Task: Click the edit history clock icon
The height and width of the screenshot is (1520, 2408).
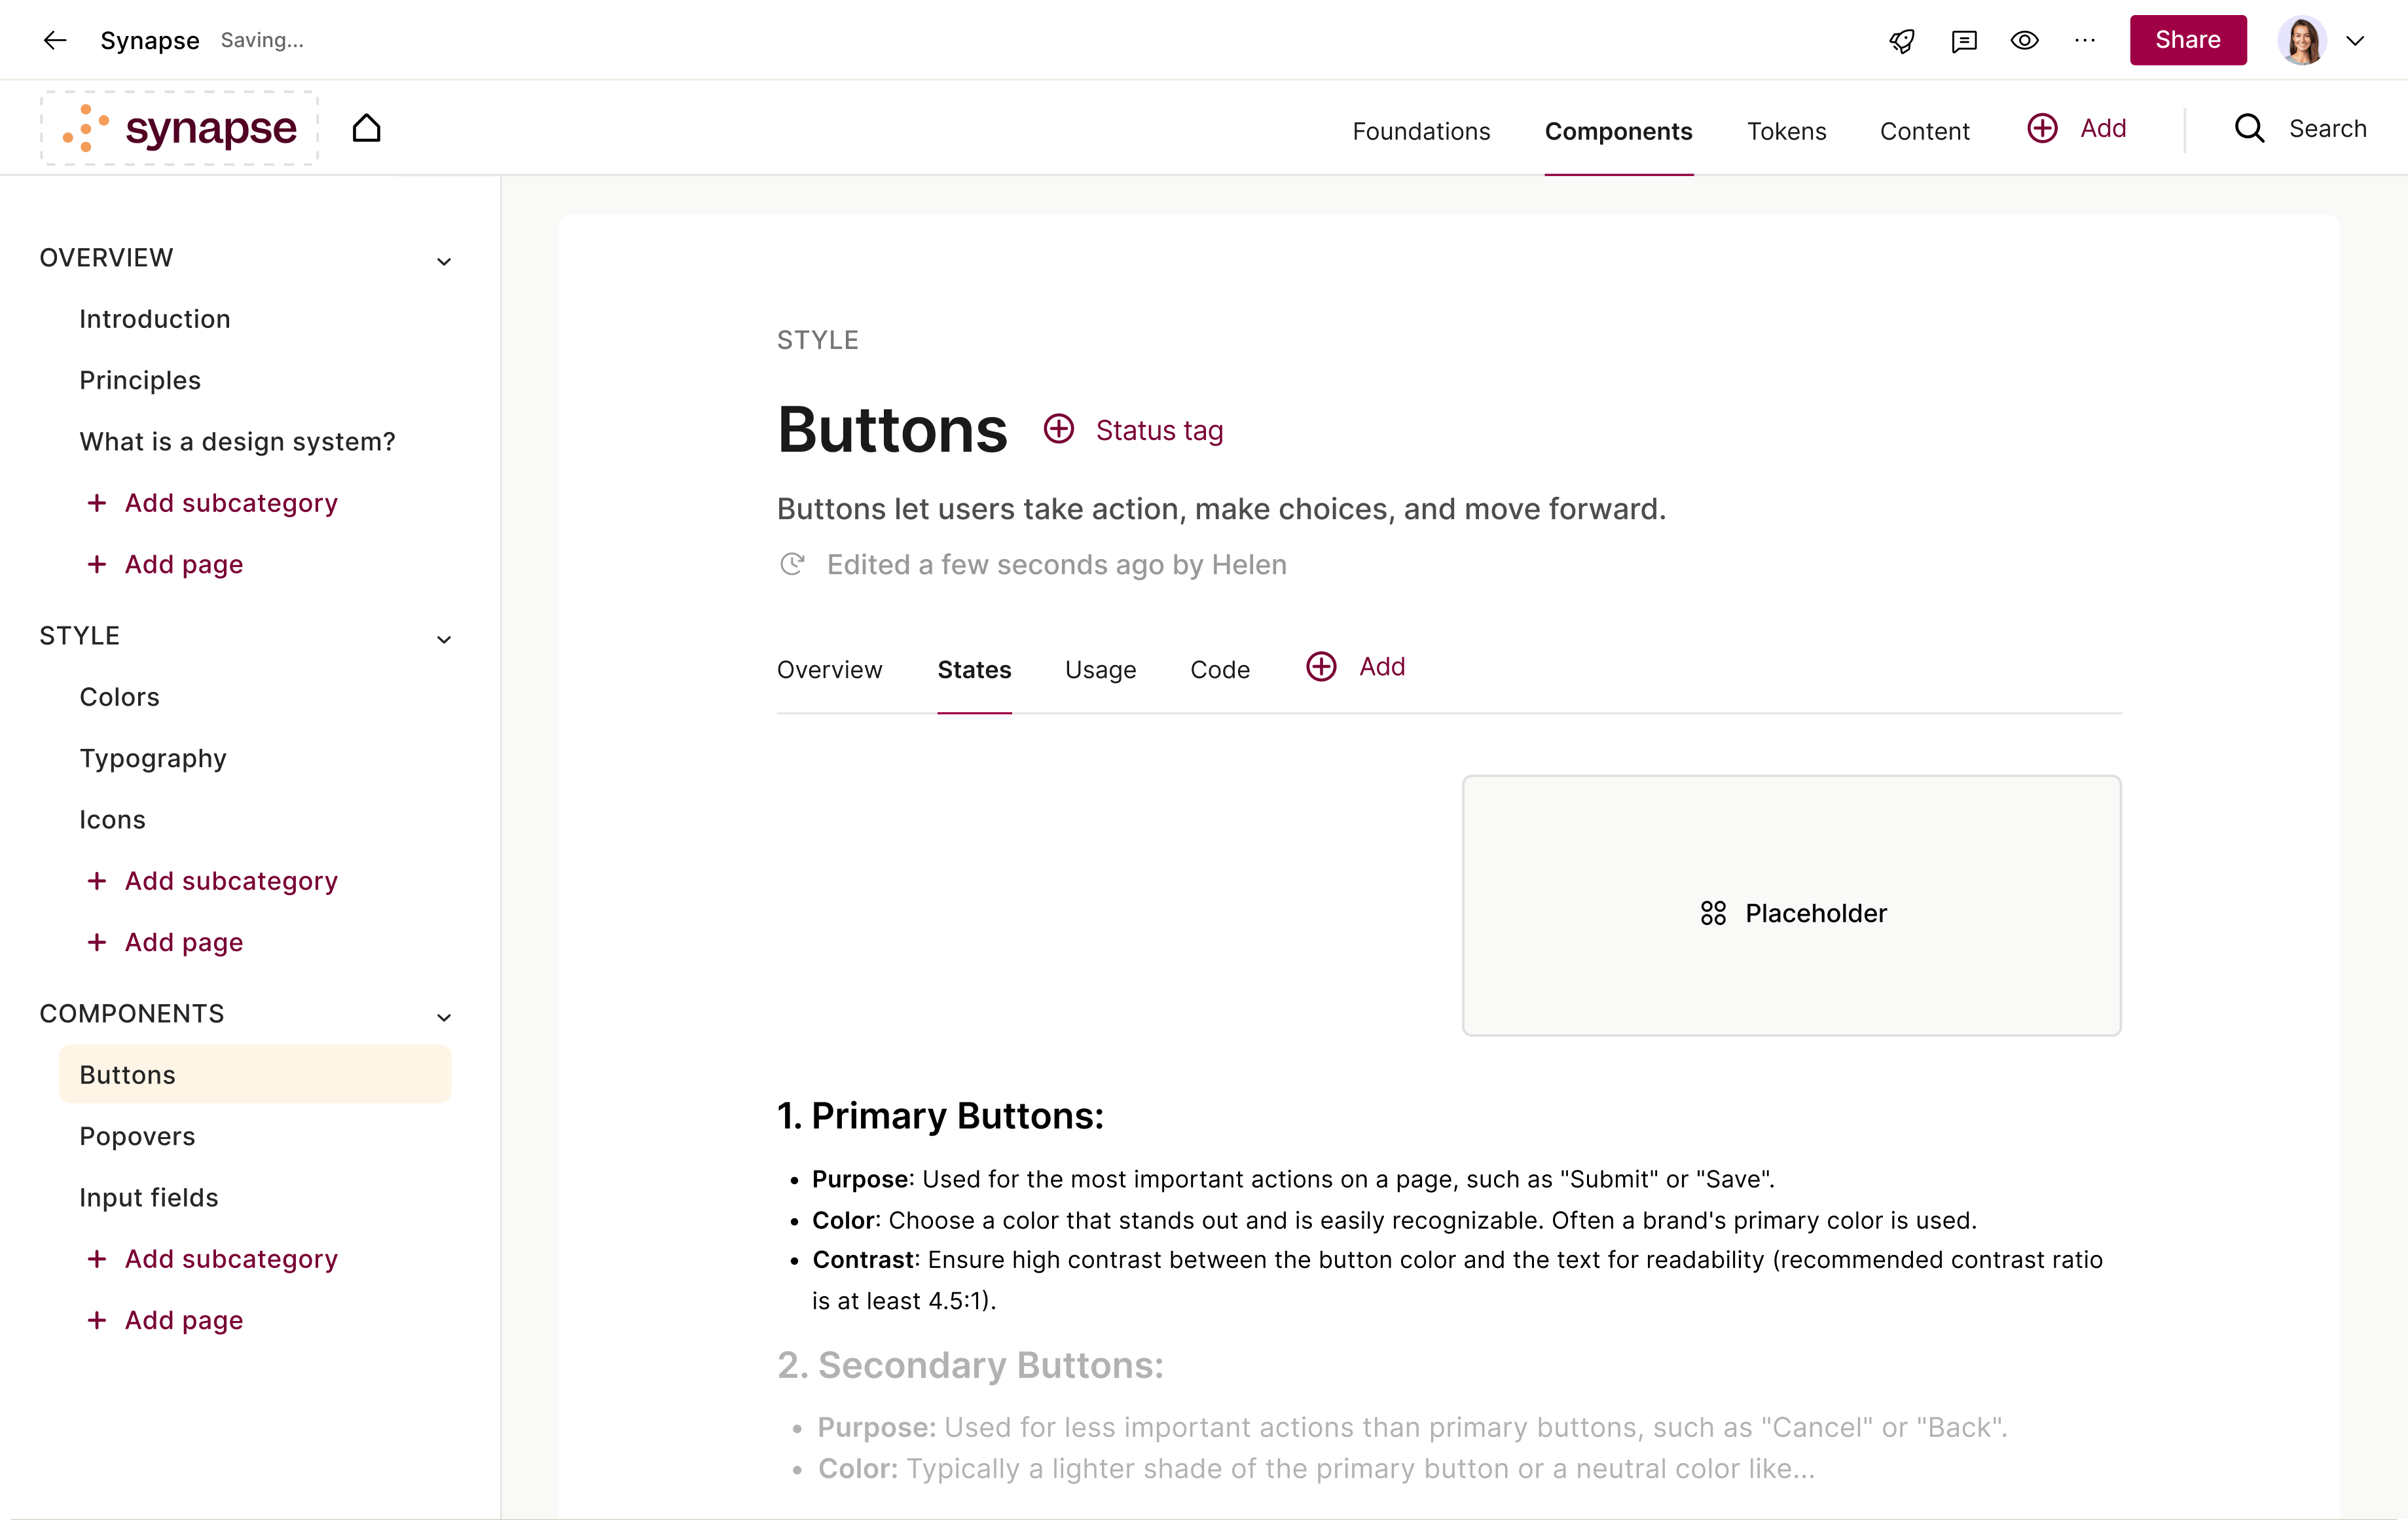Action: 792,564
